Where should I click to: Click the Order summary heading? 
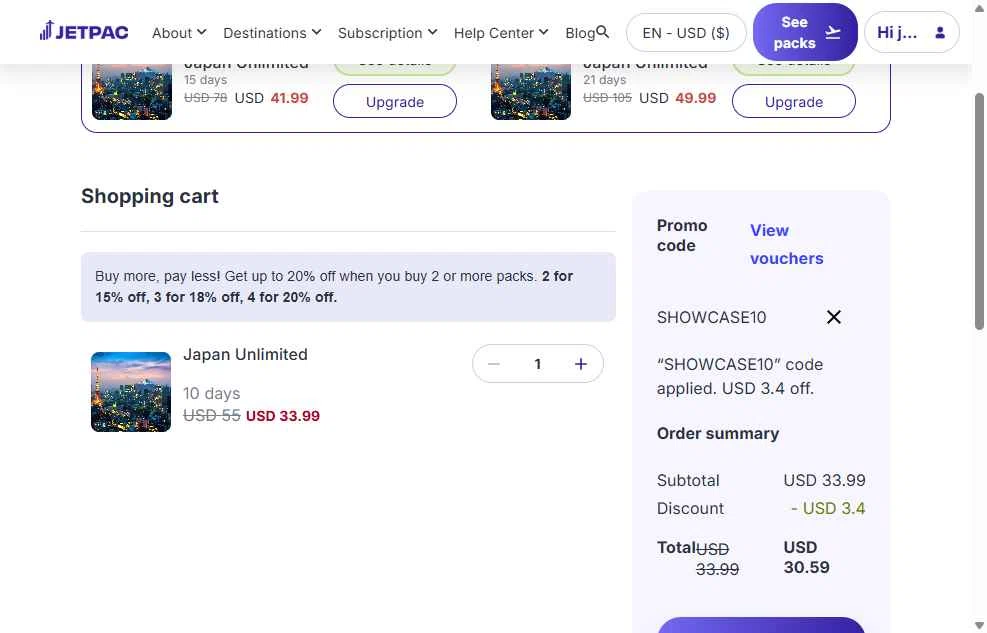tap(718, 434)
